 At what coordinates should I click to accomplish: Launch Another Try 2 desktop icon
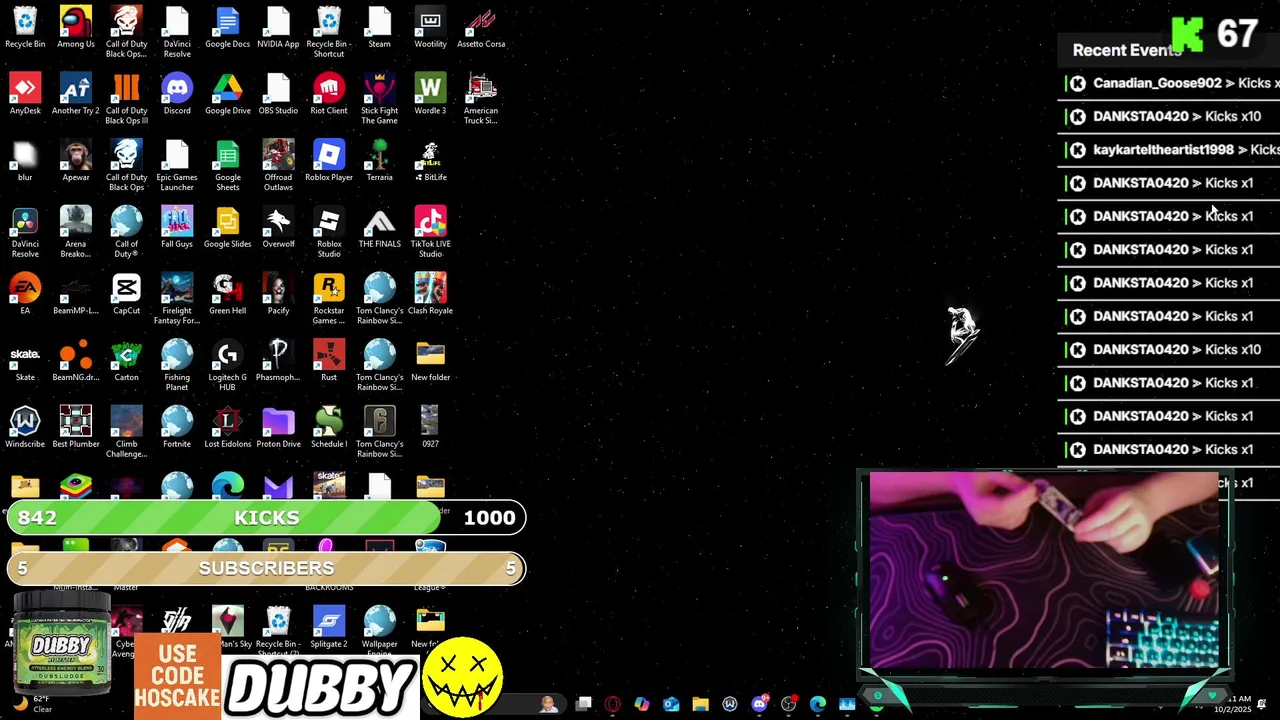pyautogui.click(x=76, y=95)
